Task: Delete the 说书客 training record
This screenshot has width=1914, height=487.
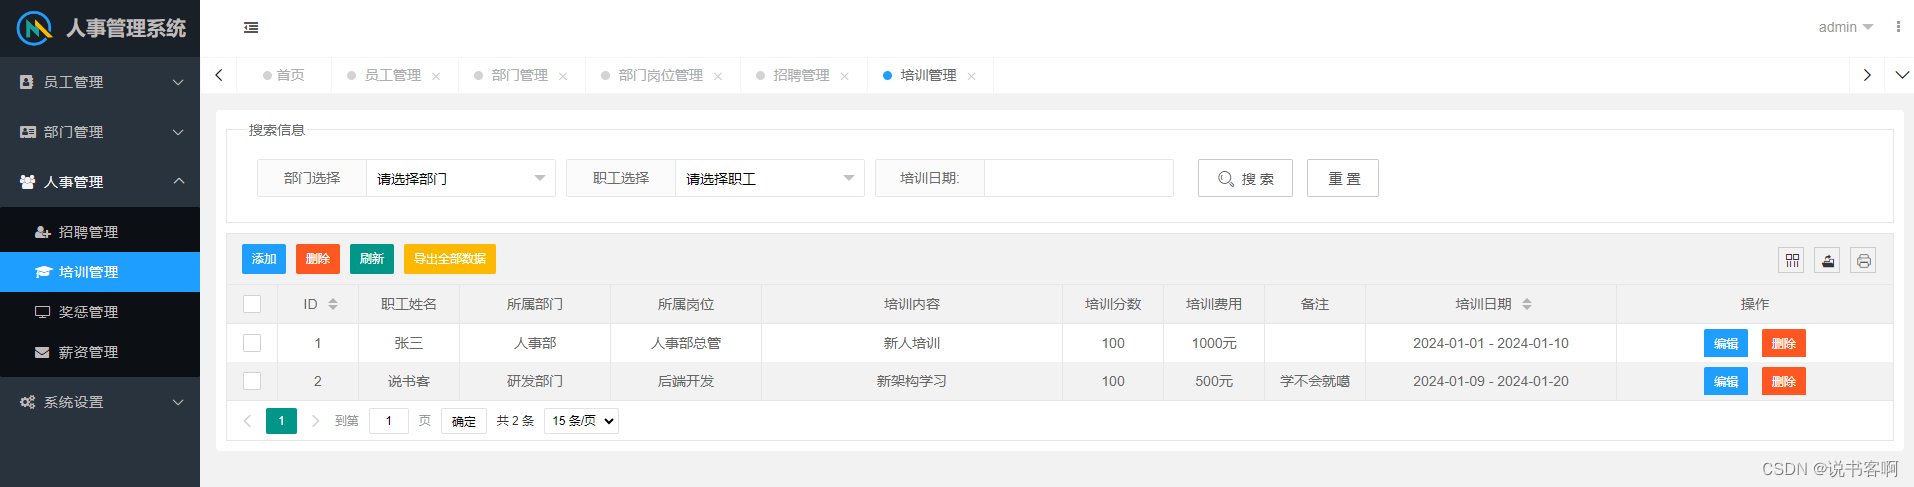Action: coord(1784,381)
